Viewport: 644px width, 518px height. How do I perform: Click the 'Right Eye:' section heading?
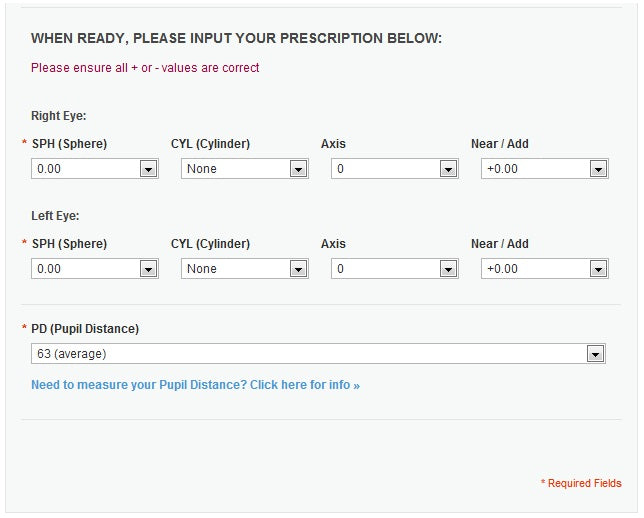[x=58, y=116]
